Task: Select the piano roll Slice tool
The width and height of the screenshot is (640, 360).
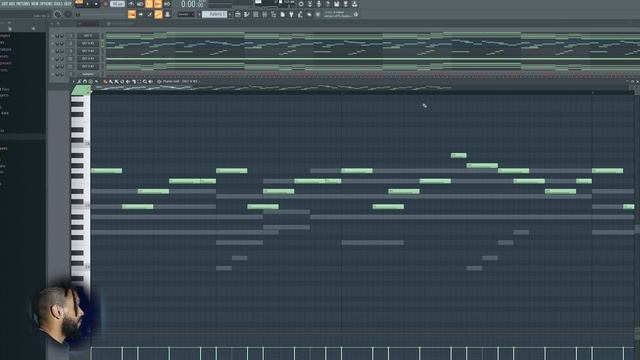Action: (134, 82)
